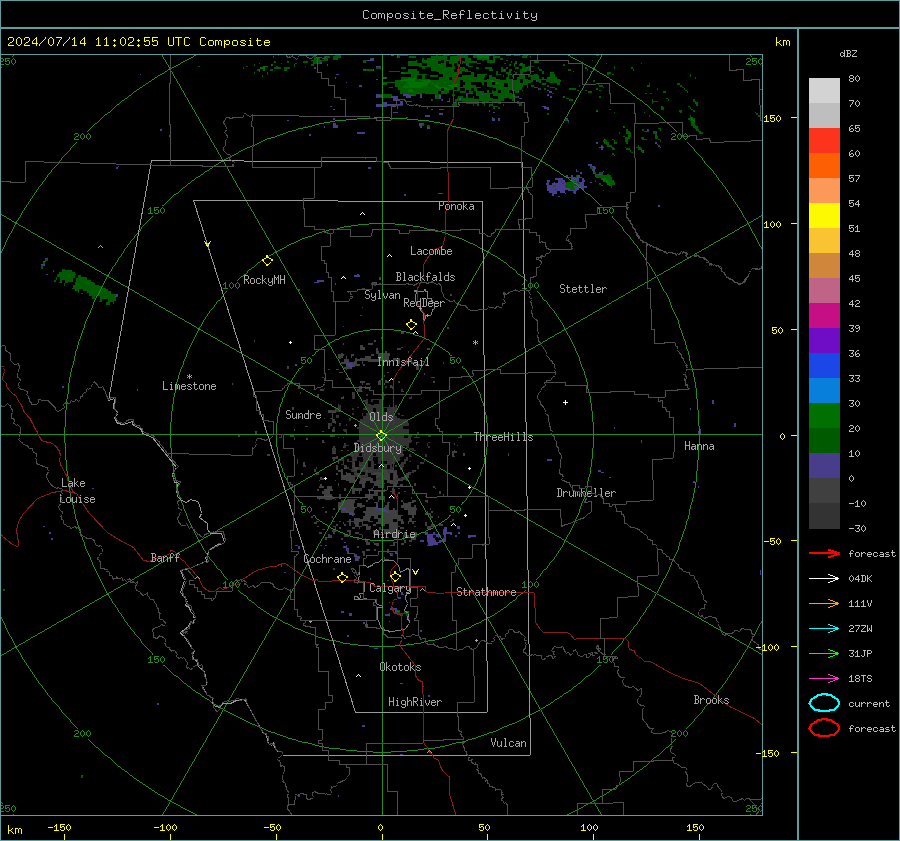Click the asterisk marker above Limestone
This screenshot has height=841, width=900.
coord(189,377)
